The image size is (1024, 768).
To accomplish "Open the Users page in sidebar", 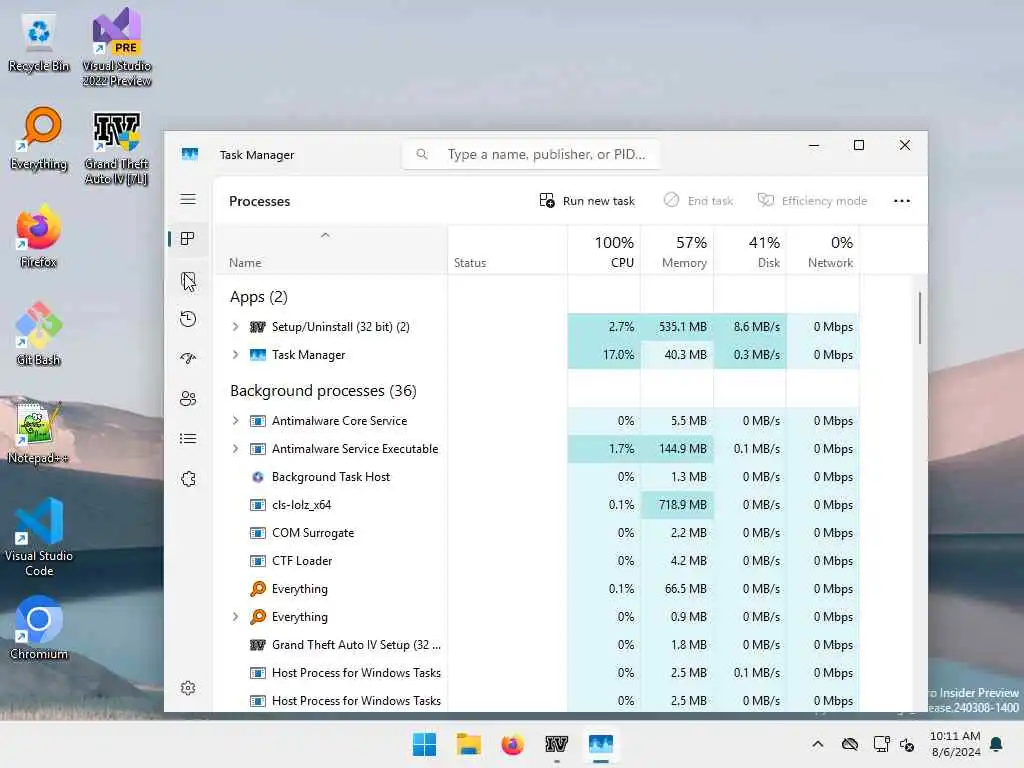I will pos(188,398).
